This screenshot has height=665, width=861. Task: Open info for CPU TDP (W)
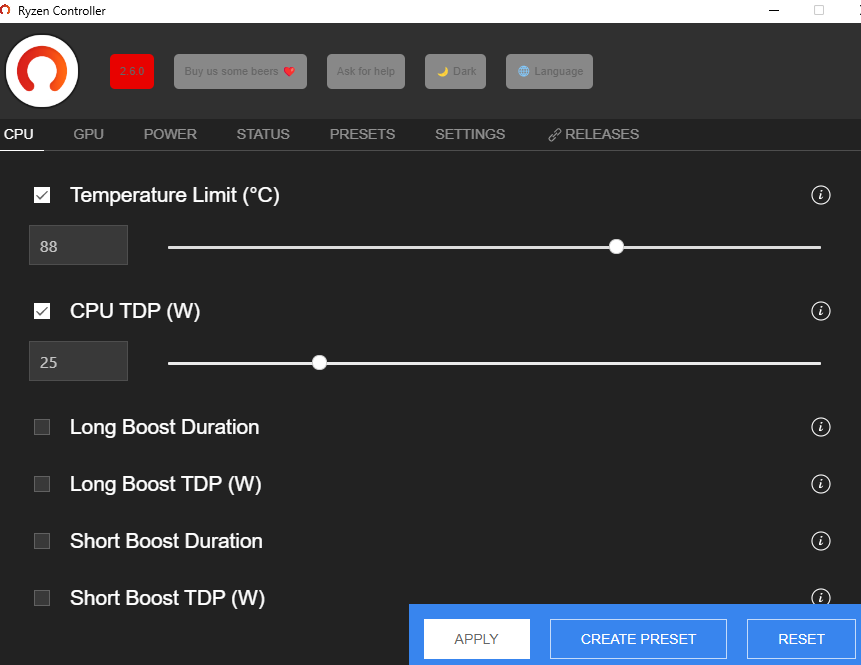(820, 311)
